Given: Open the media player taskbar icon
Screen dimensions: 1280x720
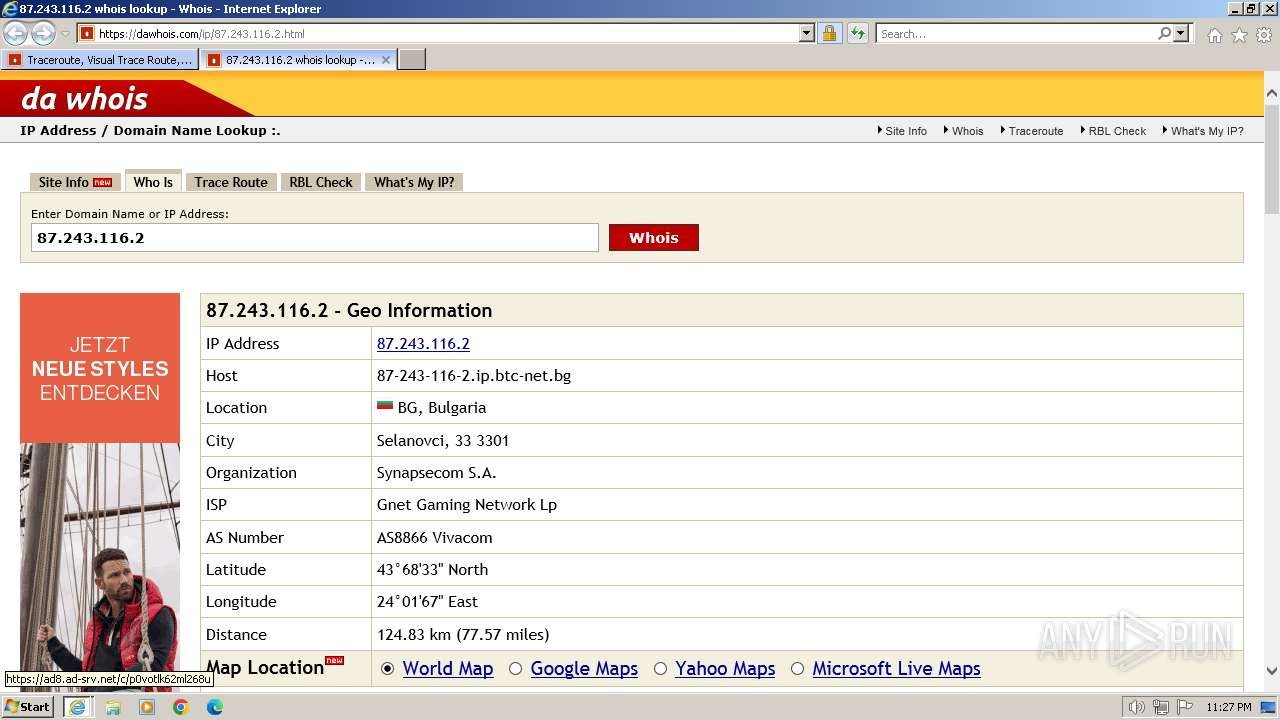Looking at the screenshot, I should coord(147,707).
